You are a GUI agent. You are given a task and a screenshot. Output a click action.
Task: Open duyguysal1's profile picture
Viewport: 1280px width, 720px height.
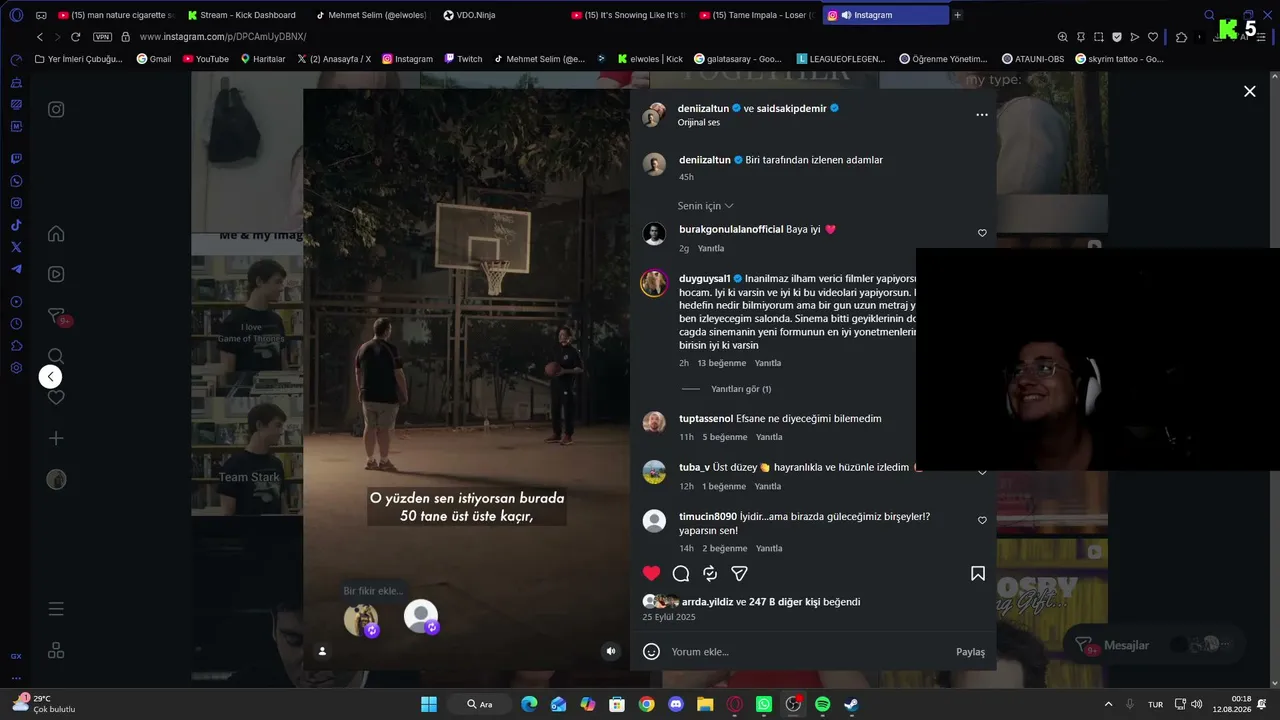[654, 283]
